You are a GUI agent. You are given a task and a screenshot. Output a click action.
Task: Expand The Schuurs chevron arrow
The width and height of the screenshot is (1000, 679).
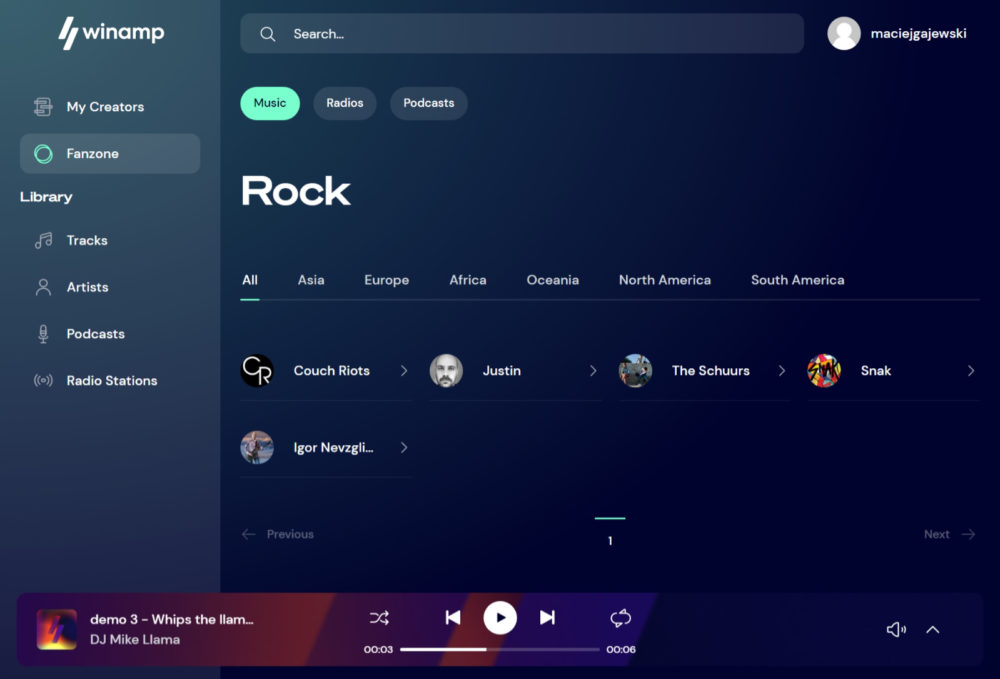tap(782, 370)
